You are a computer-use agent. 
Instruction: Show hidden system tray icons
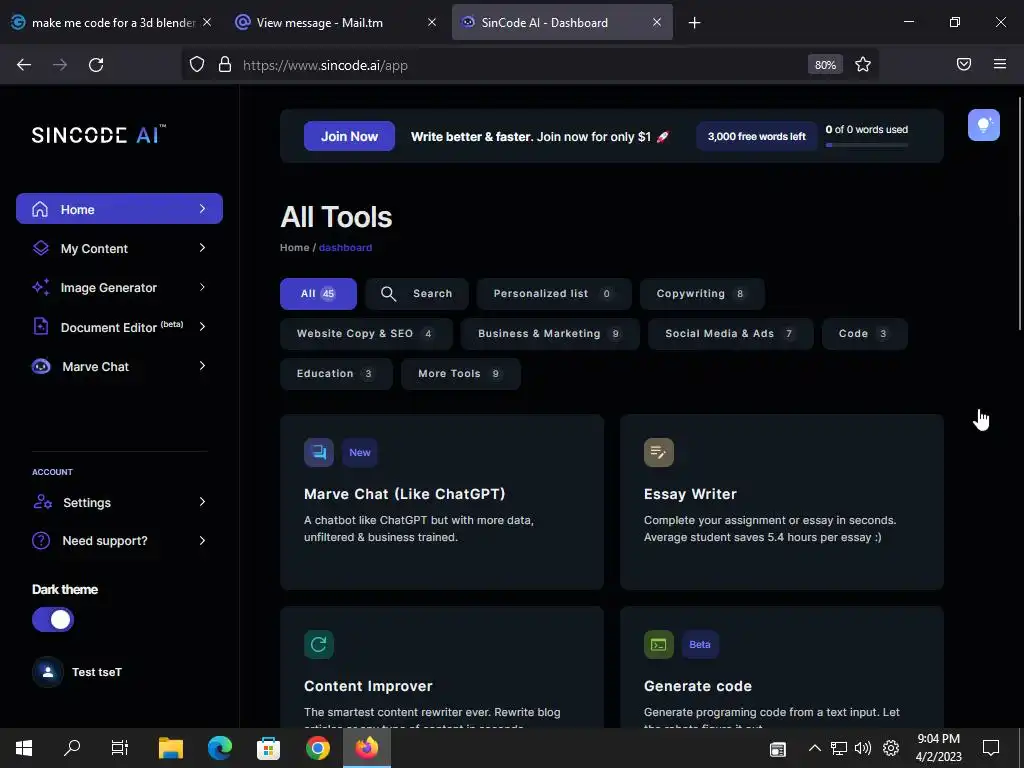[x=814, y=748]
